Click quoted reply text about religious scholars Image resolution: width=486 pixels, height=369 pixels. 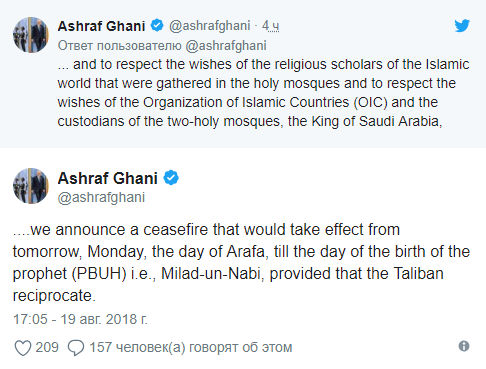(263, 93)
